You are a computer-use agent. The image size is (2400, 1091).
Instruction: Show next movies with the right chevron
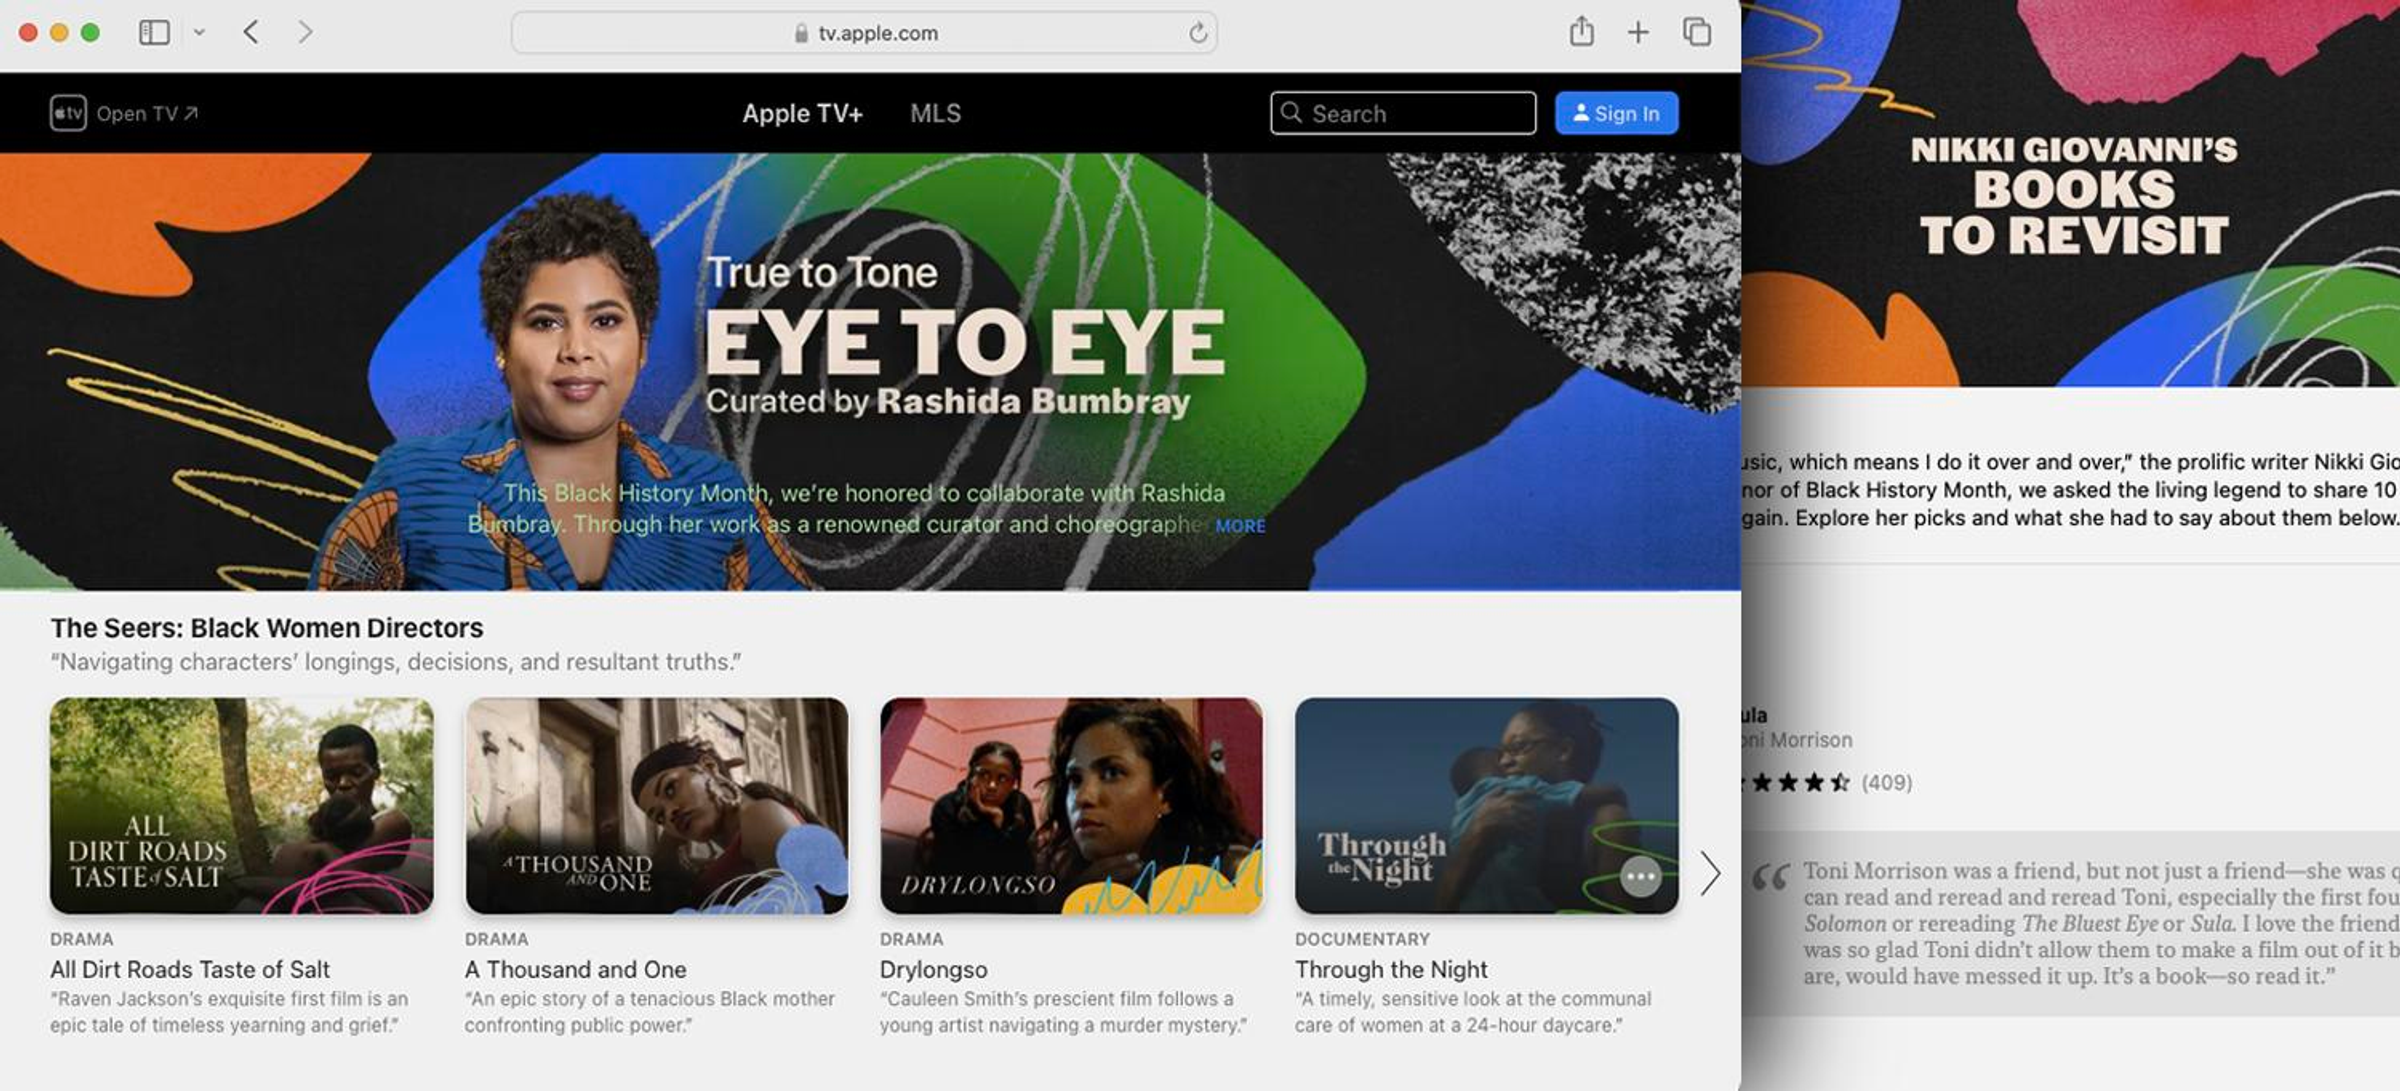[x=1711, y=873]
